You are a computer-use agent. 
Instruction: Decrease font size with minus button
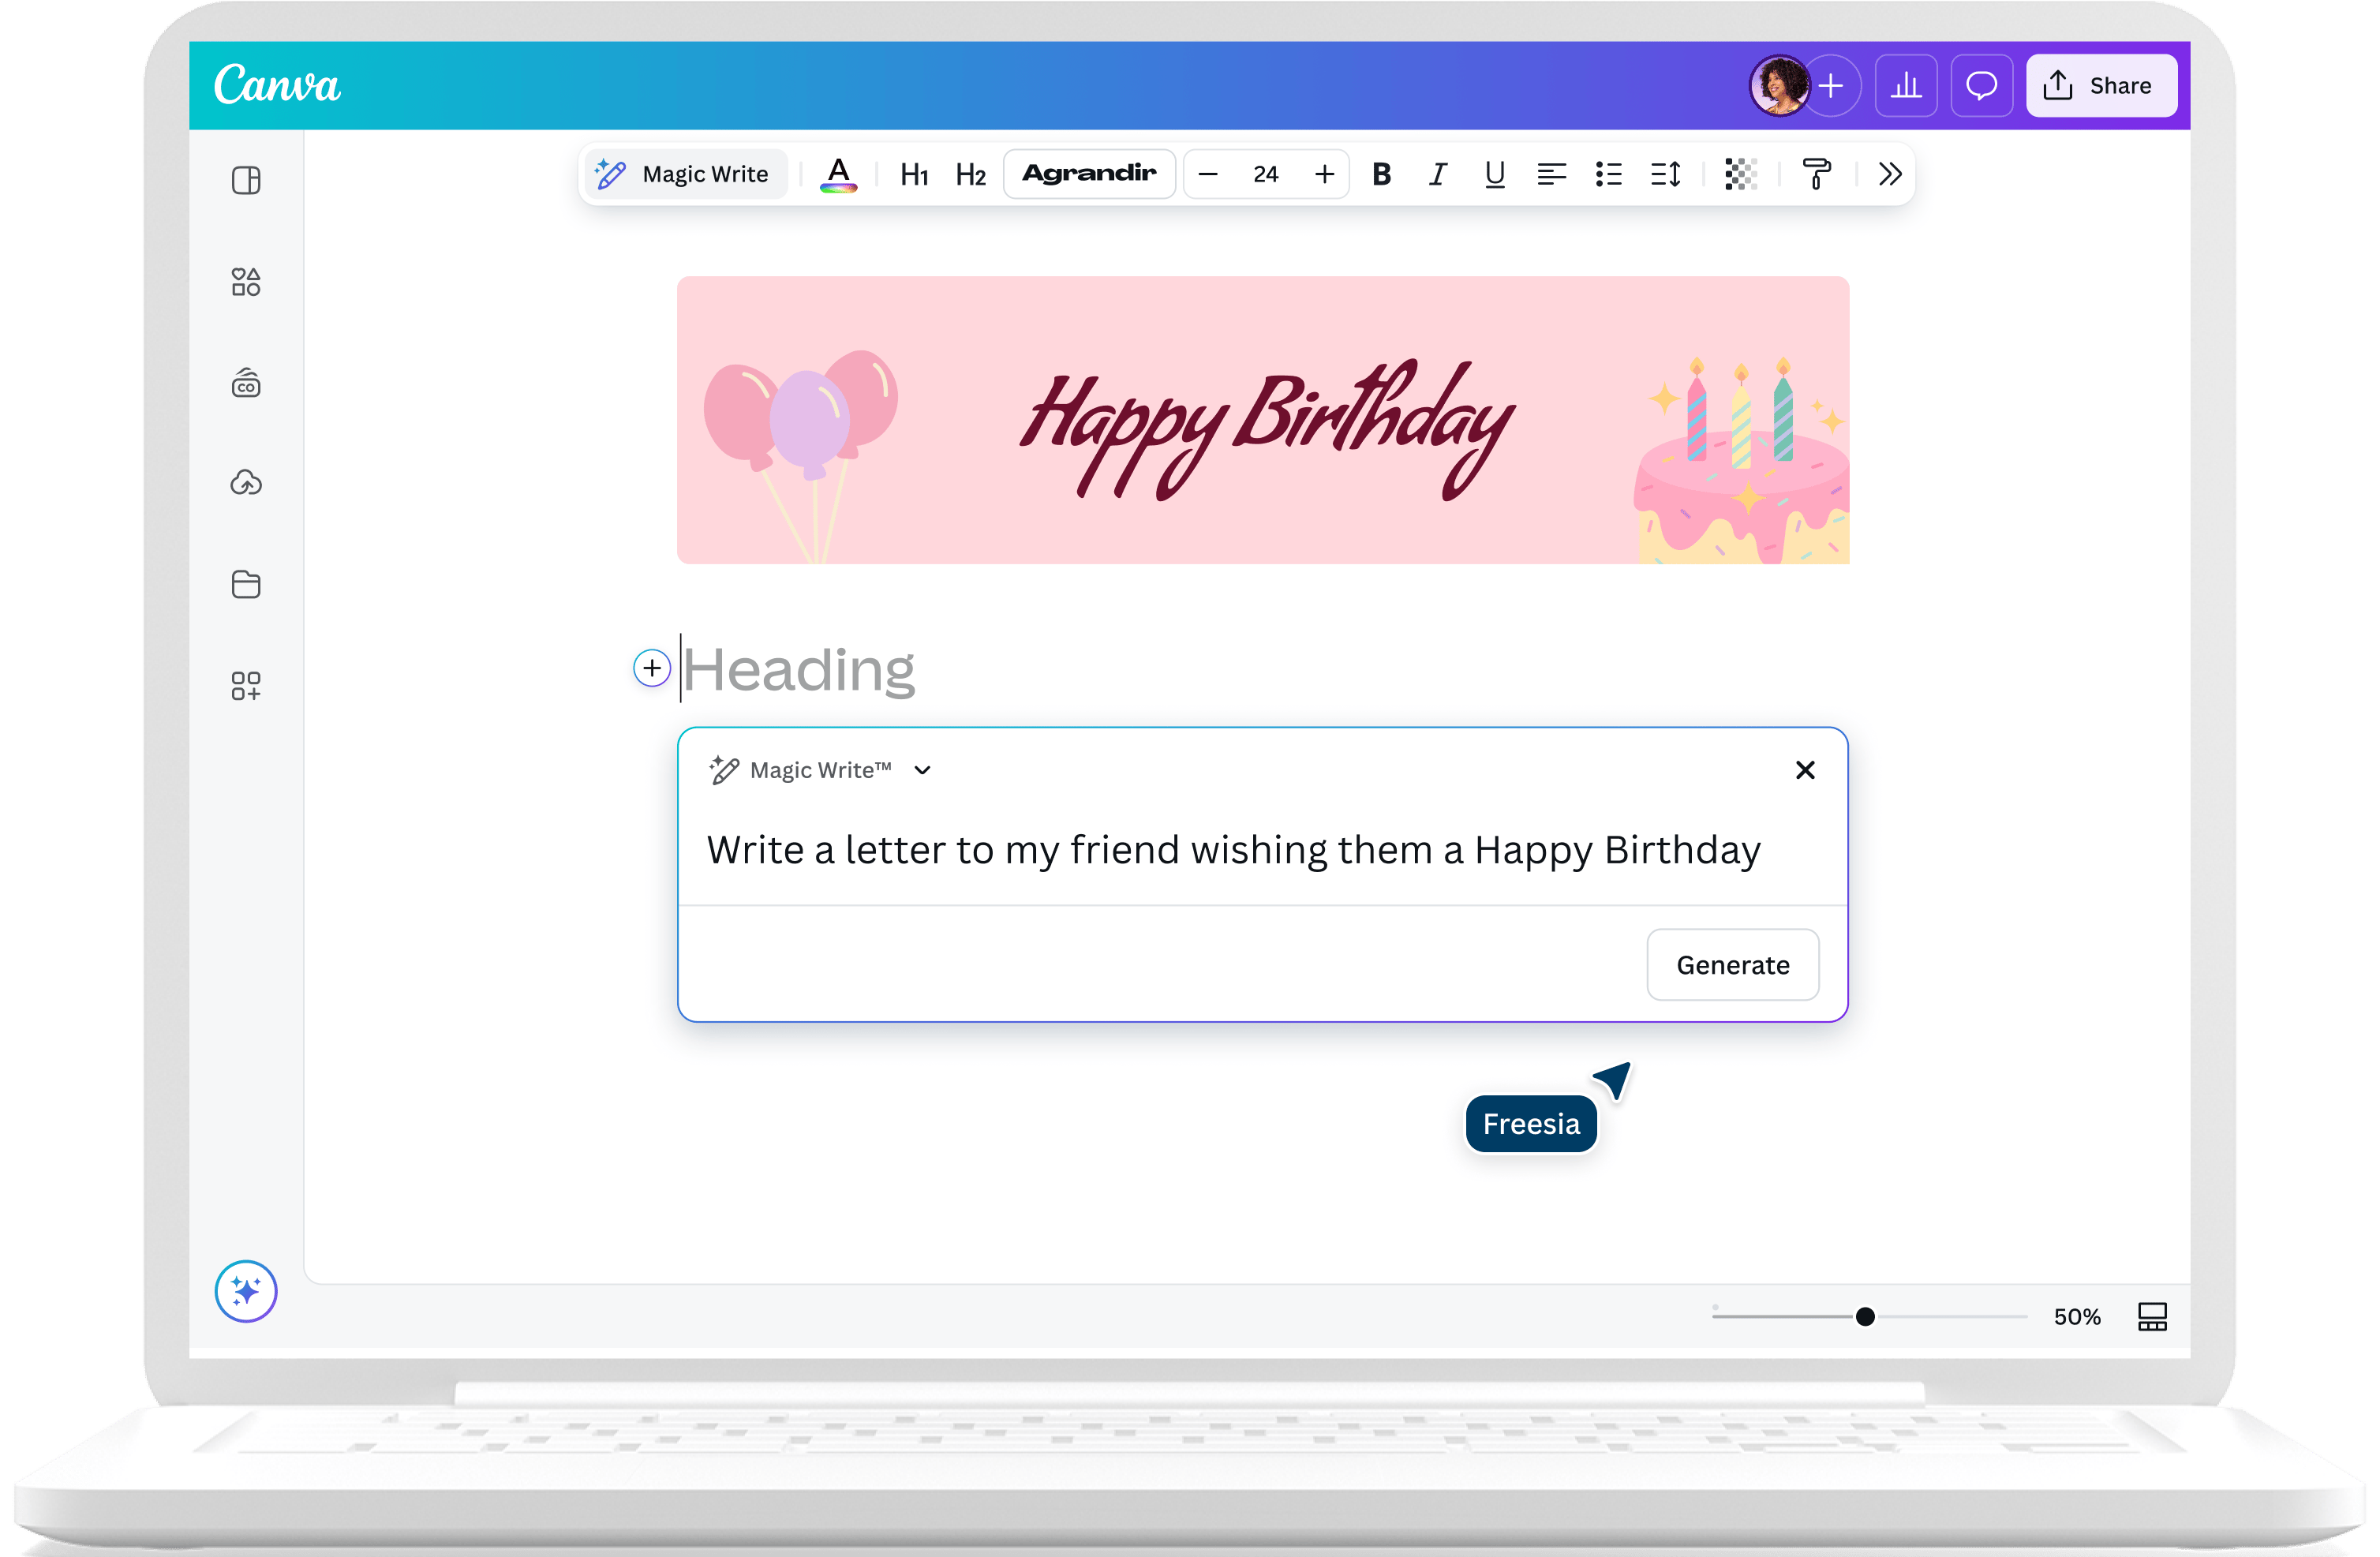(1208, 175)
